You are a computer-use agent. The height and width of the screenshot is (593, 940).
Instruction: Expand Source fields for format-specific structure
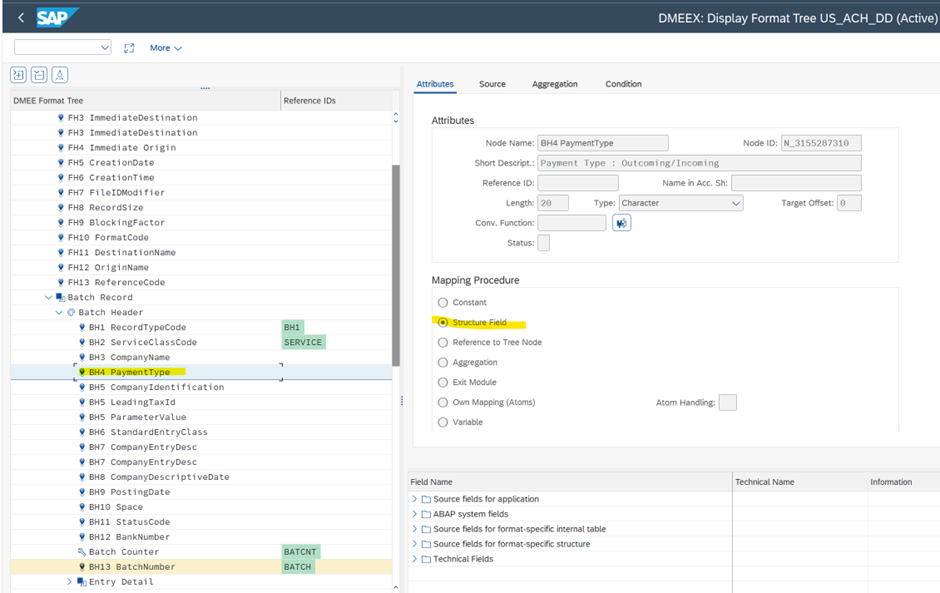pos(414,544)
